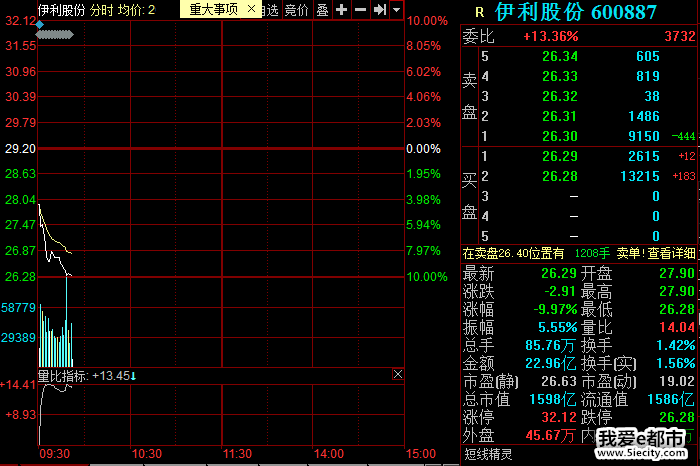Select buy level 1 price 26.29
The width and height of the screenshot is (700, 466).
tap(560, 156)
